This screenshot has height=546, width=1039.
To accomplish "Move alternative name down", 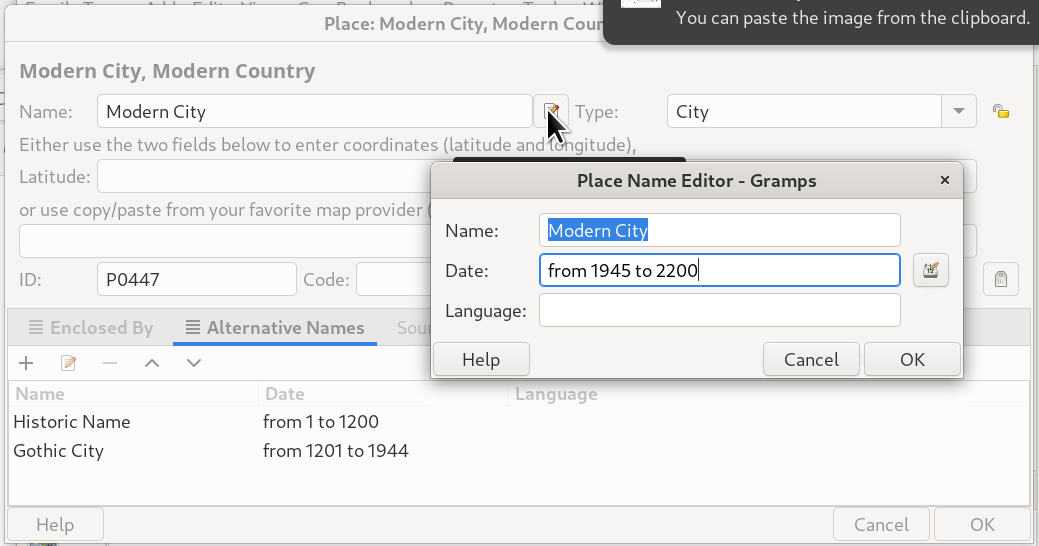I will point(194,363).
